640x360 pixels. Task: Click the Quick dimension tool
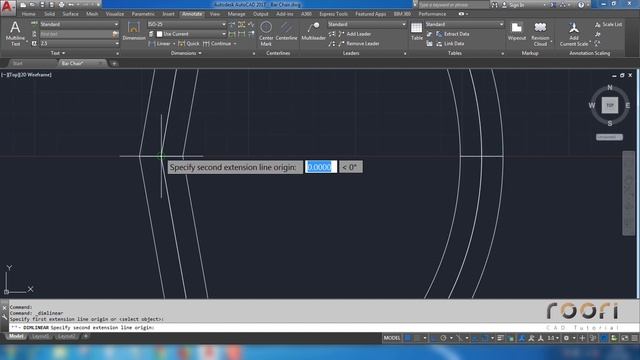click(x=189, y=44)
